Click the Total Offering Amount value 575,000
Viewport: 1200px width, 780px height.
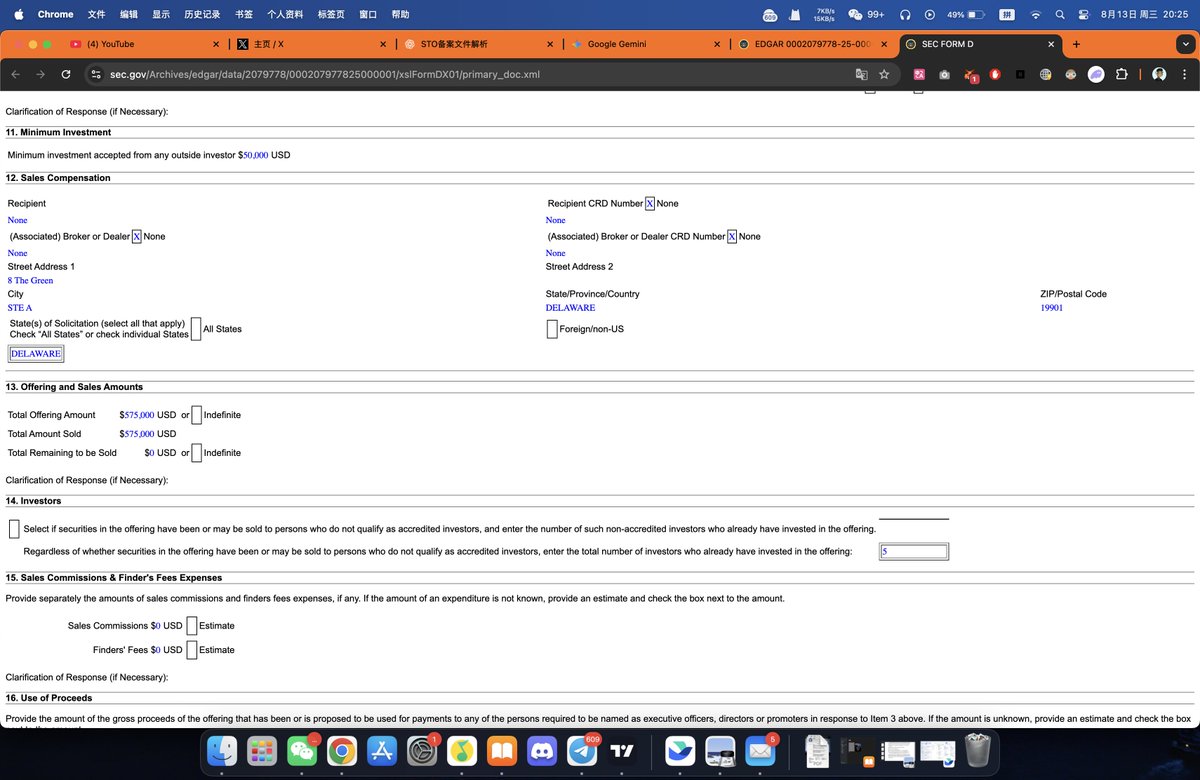(139, 415)
